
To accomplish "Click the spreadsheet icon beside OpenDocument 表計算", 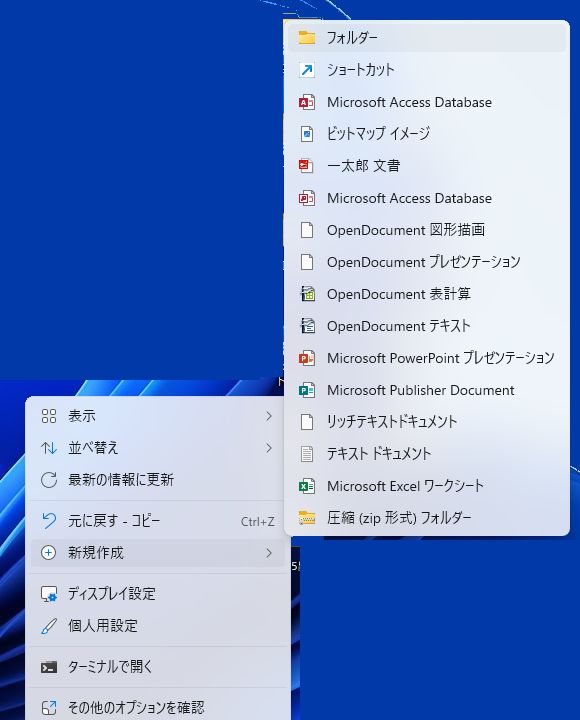I will tap(307, 294).
